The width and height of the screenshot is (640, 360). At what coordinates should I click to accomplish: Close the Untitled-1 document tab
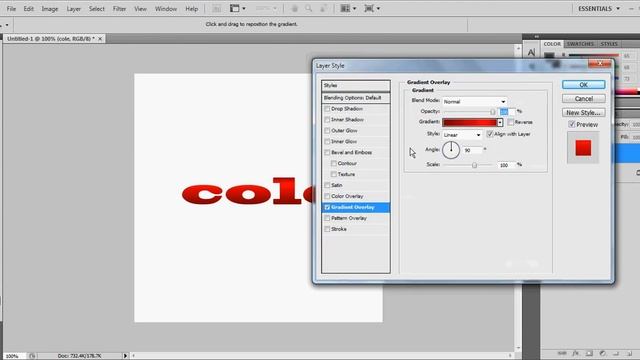pyautogui.click(x=100, y=39)
